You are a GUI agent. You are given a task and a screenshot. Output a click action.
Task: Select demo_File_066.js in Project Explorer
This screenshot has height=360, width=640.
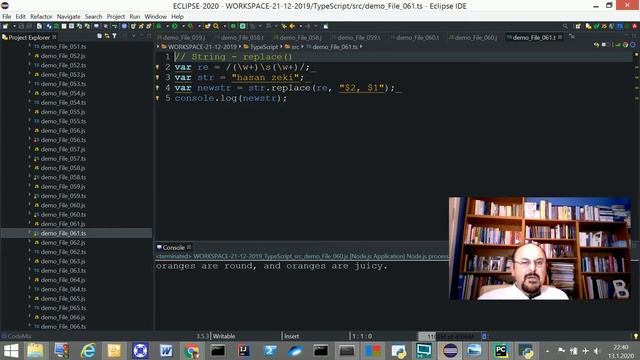pyautogui.click(x=63, y=318)
